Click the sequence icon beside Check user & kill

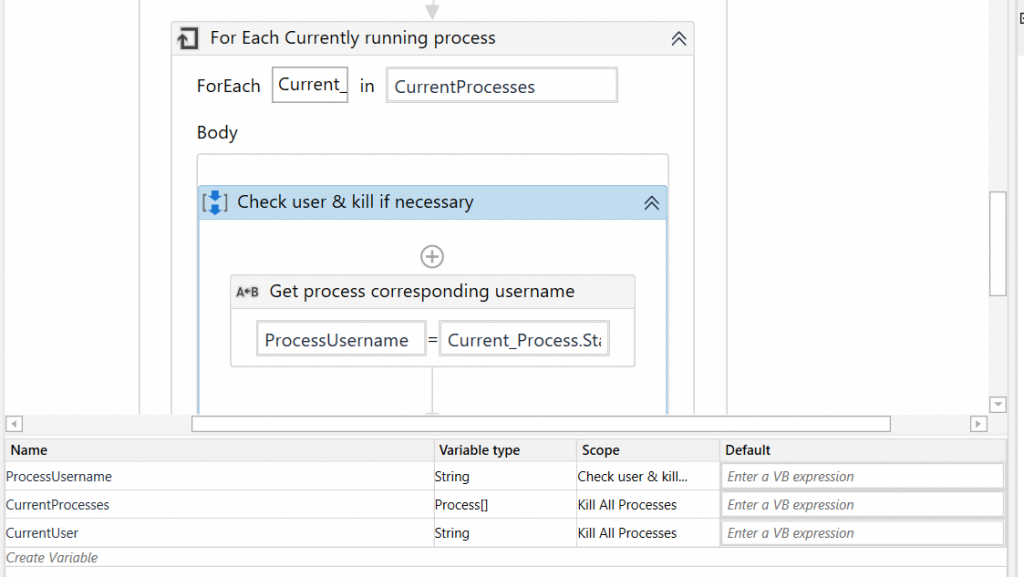click(215, 202)
